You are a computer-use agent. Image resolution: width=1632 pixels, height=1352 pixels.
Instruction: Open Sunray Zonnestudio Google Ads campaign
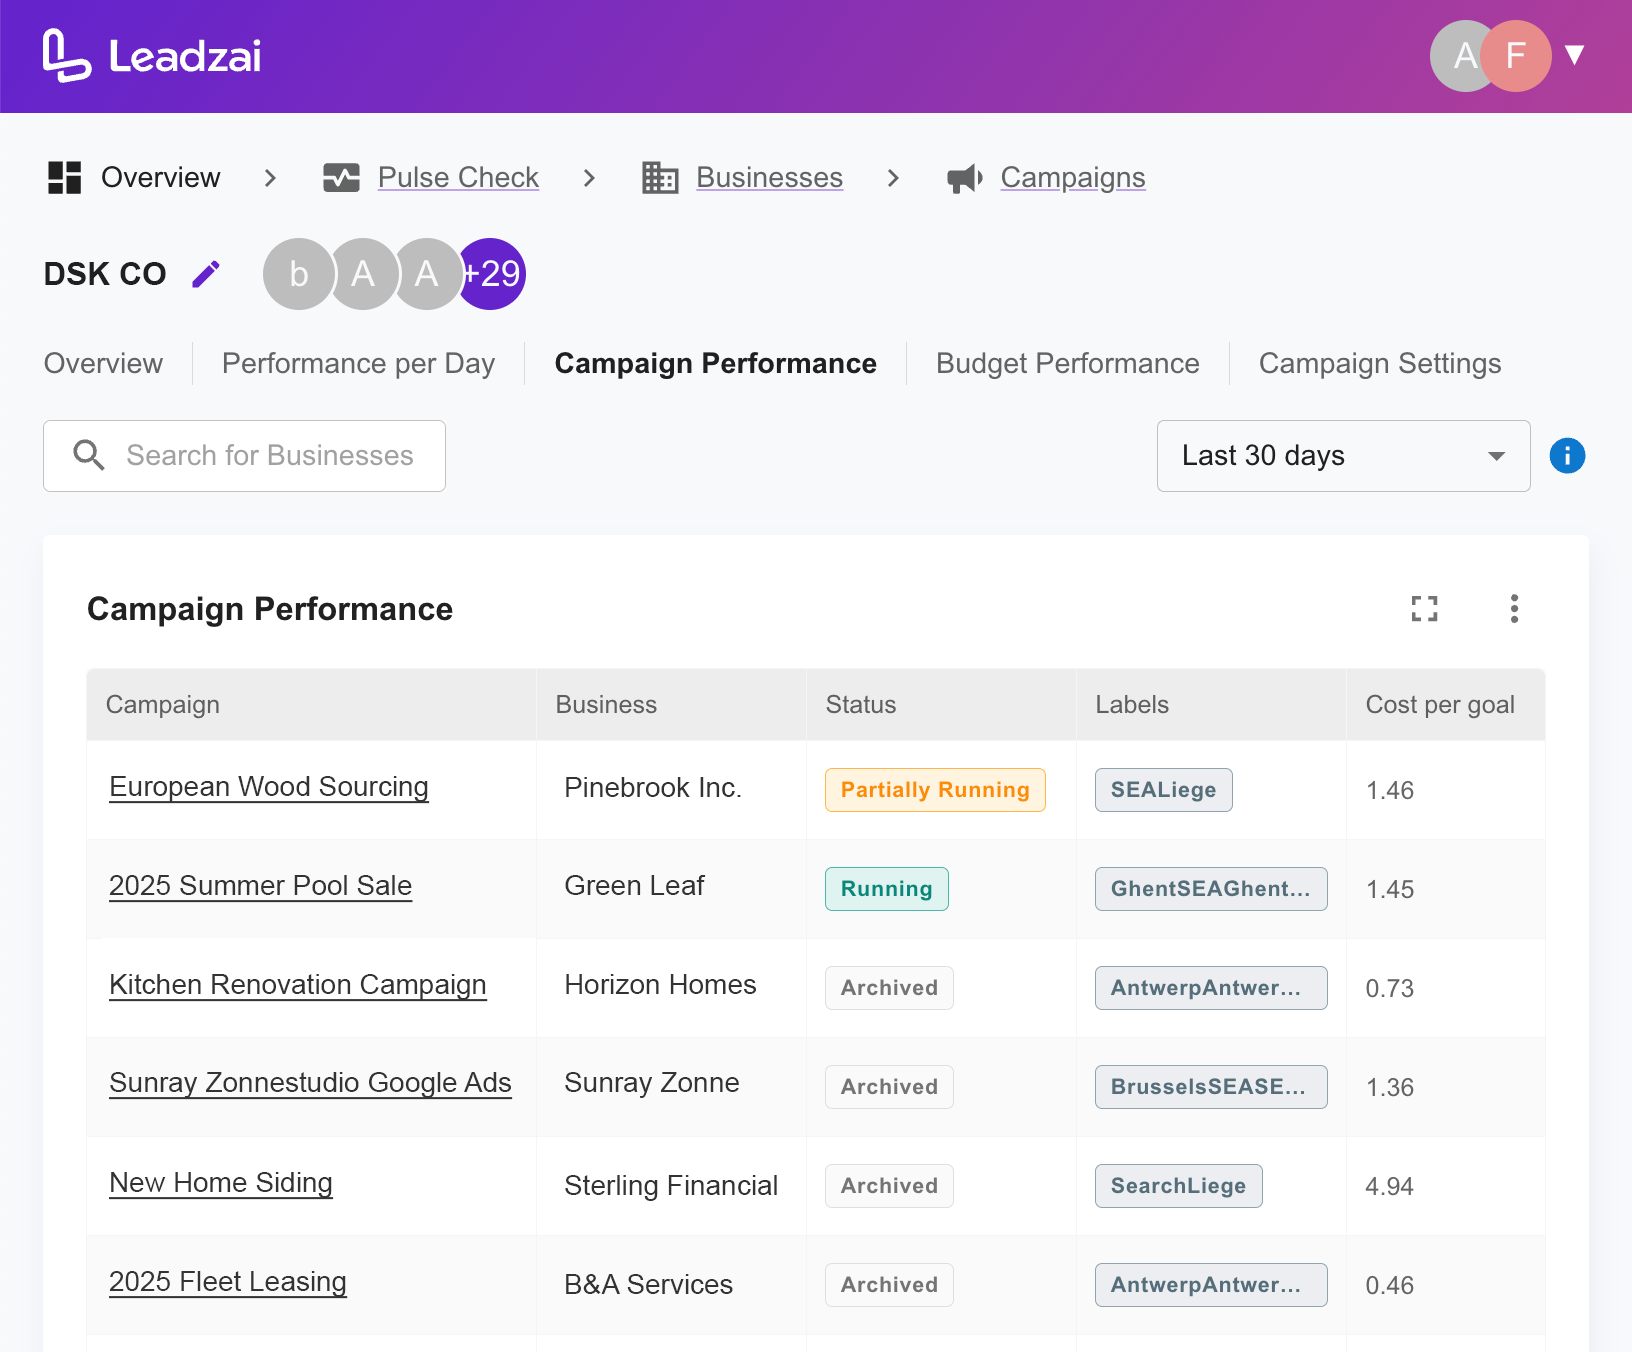pos(310,1084)
